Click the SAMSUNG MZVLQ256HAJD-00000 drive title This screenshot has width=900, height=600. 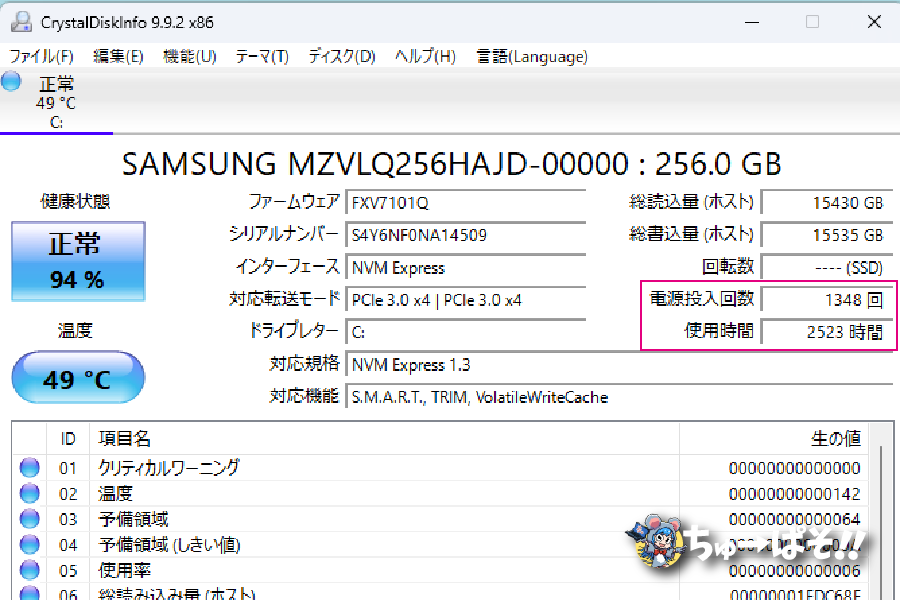click(451, 164)
